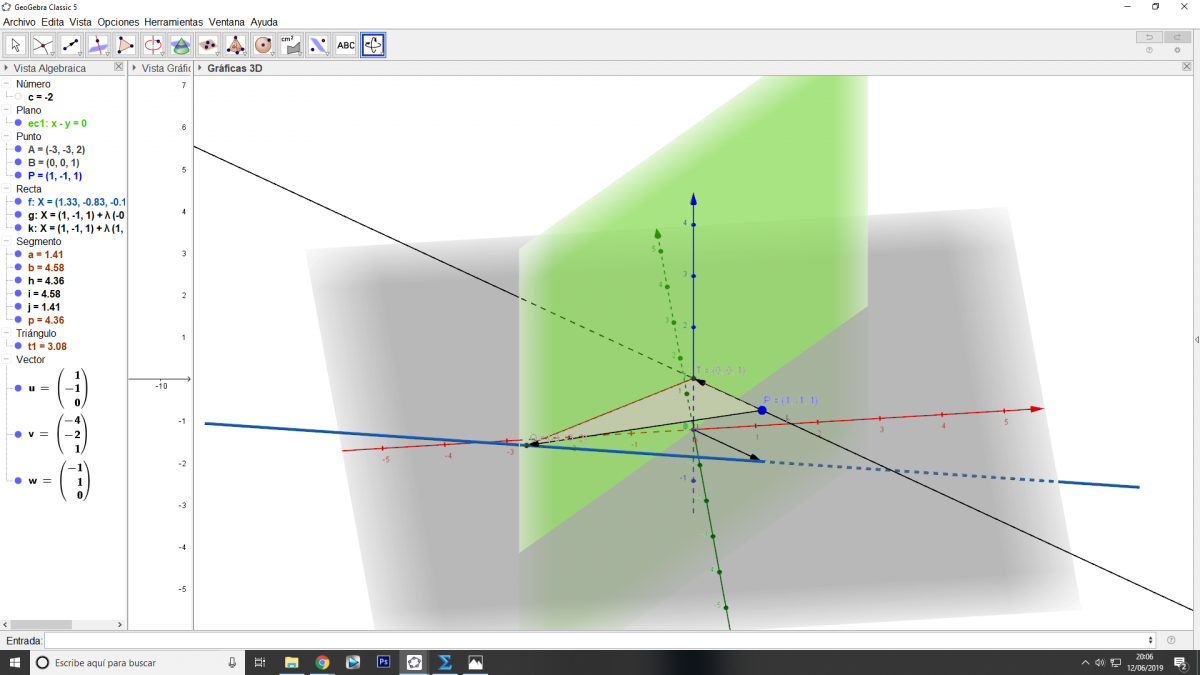Choose the Polygon triangle tool
Screen dimensions: 1200x675
[x=125, y=45]
